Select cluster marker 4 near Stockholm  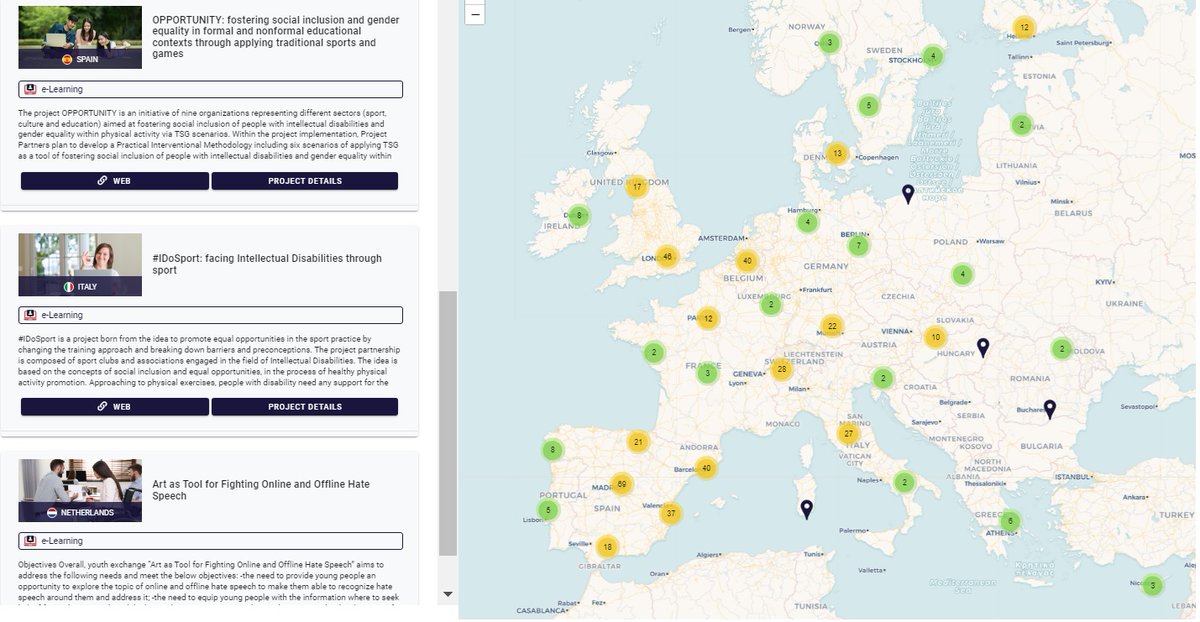932,56
